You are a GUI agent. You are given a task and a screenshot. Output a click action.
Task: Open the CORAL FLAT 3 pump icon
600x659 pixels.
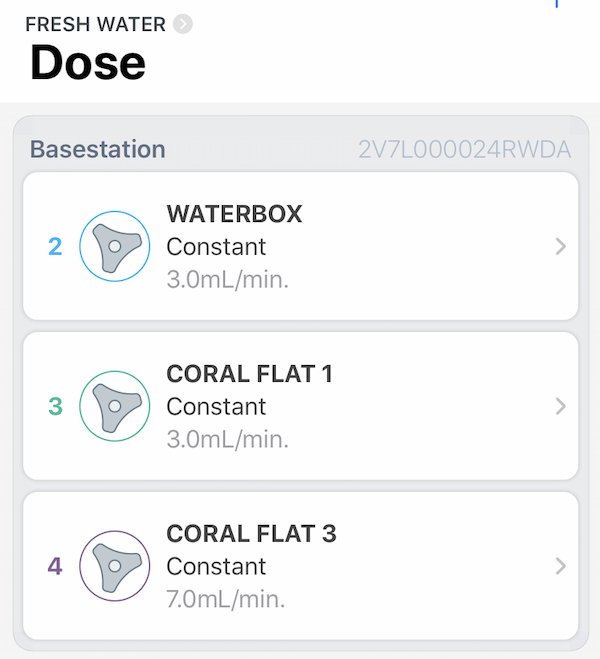click(x=115, y=566)
